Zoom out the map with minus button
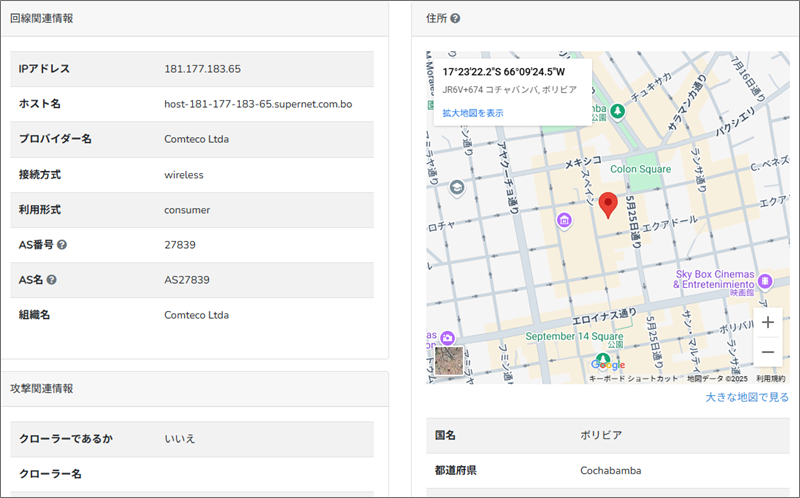The height and width of the screenshot is (498, 800). tap(767, 352)
